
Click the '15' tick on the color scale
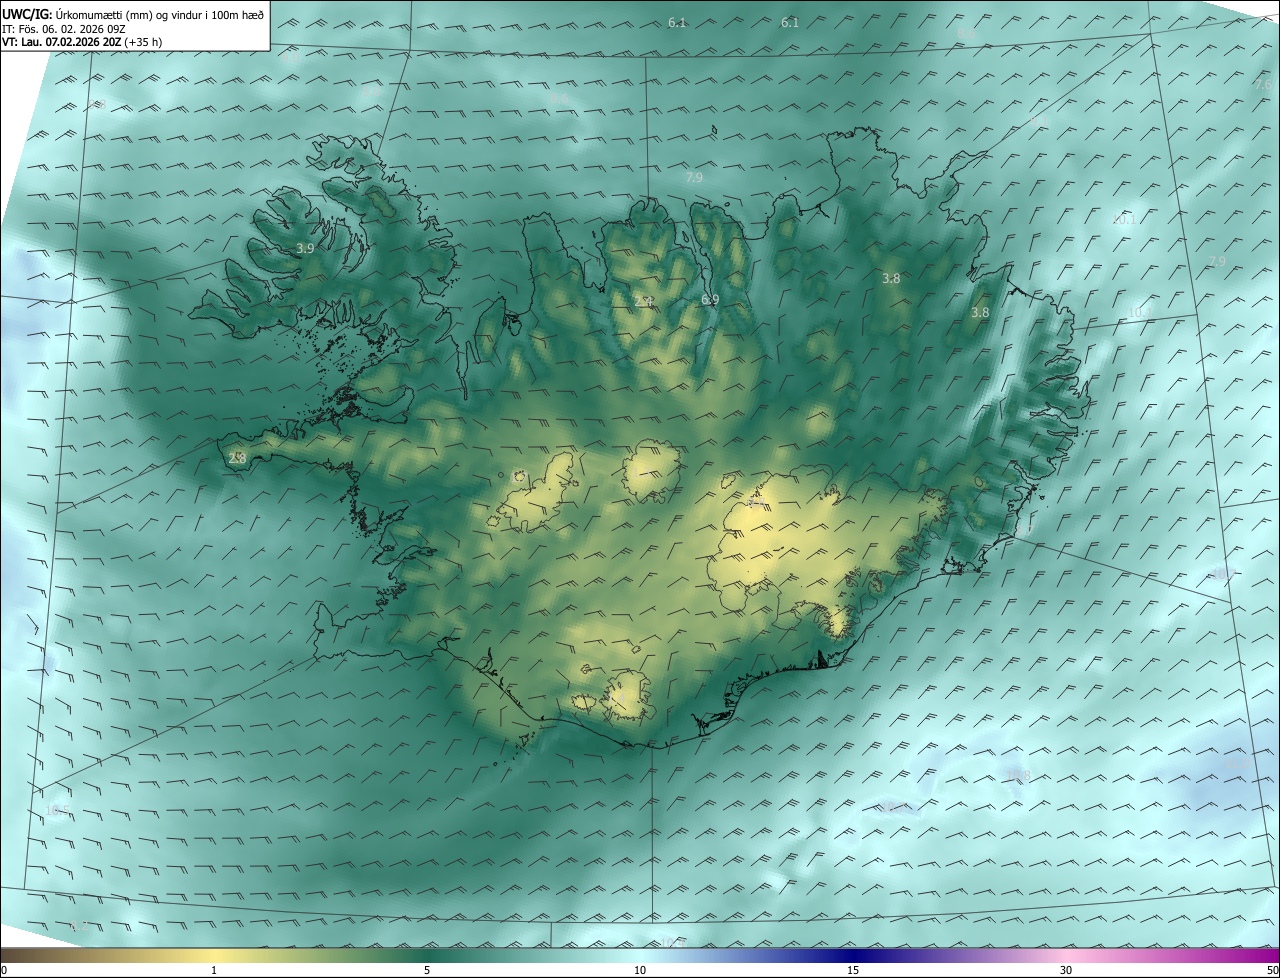(853, 970)
